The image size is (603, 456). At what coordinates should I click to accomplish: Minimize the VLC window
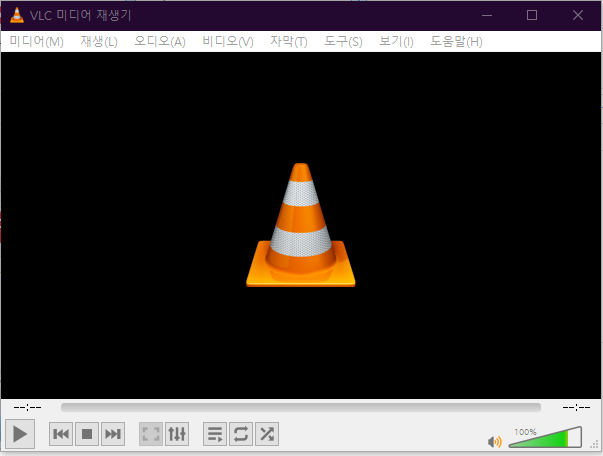coord(487,15)
